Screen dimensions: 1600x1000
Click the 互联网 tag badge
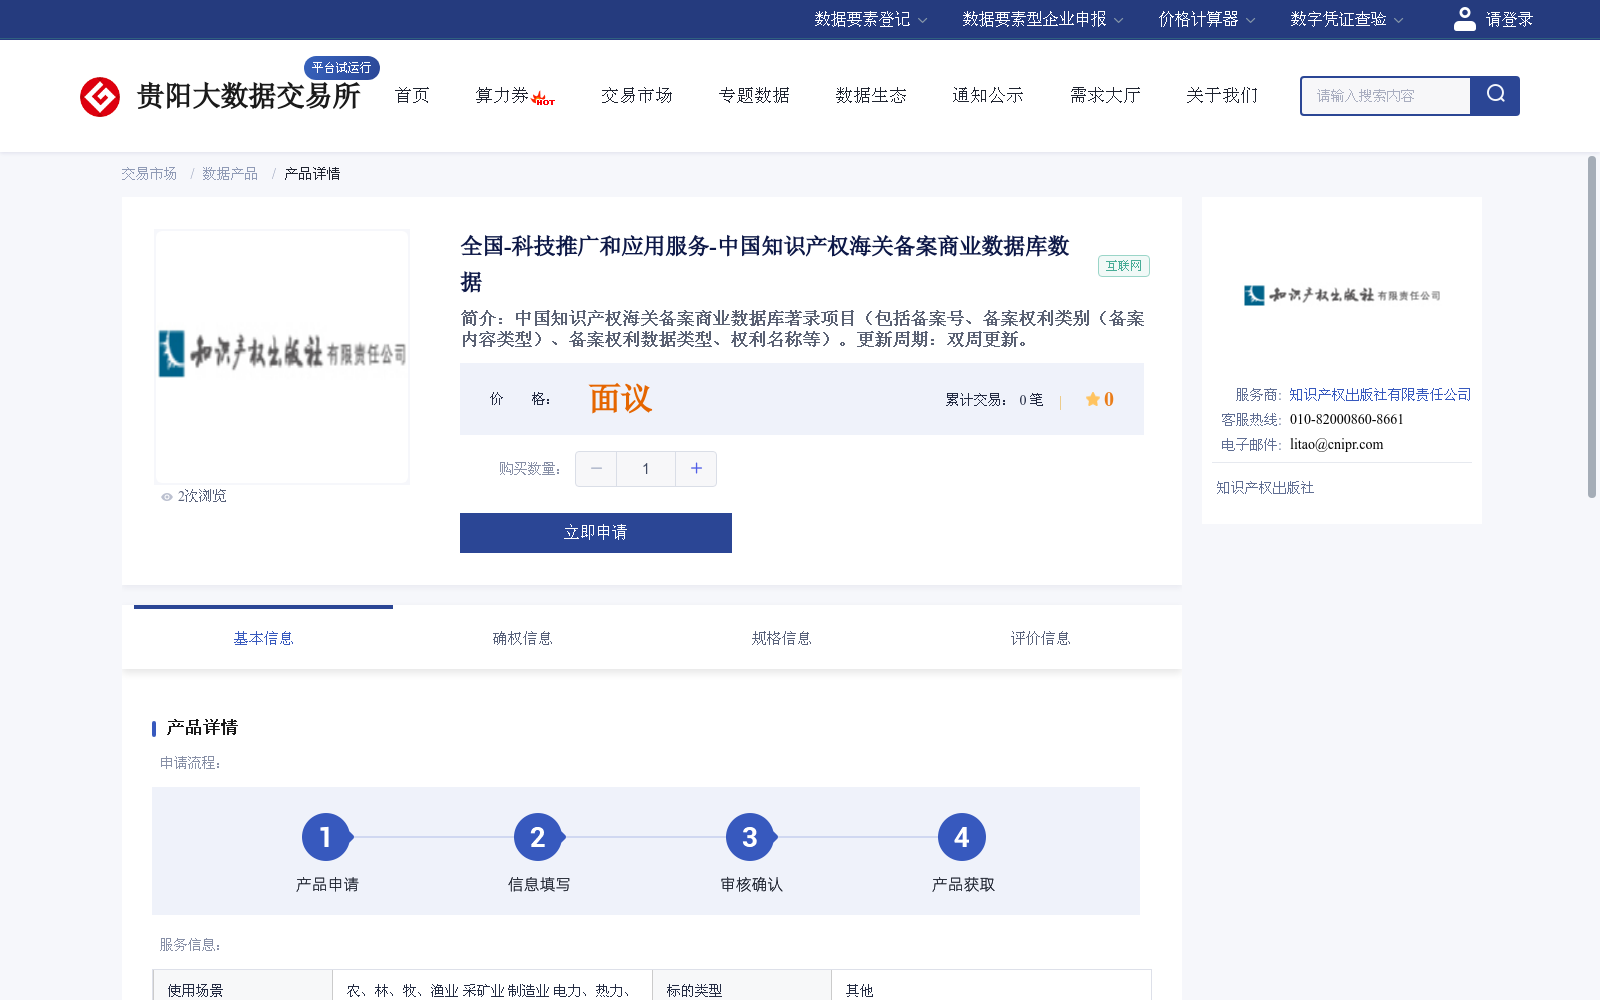tap(1124, 266)
